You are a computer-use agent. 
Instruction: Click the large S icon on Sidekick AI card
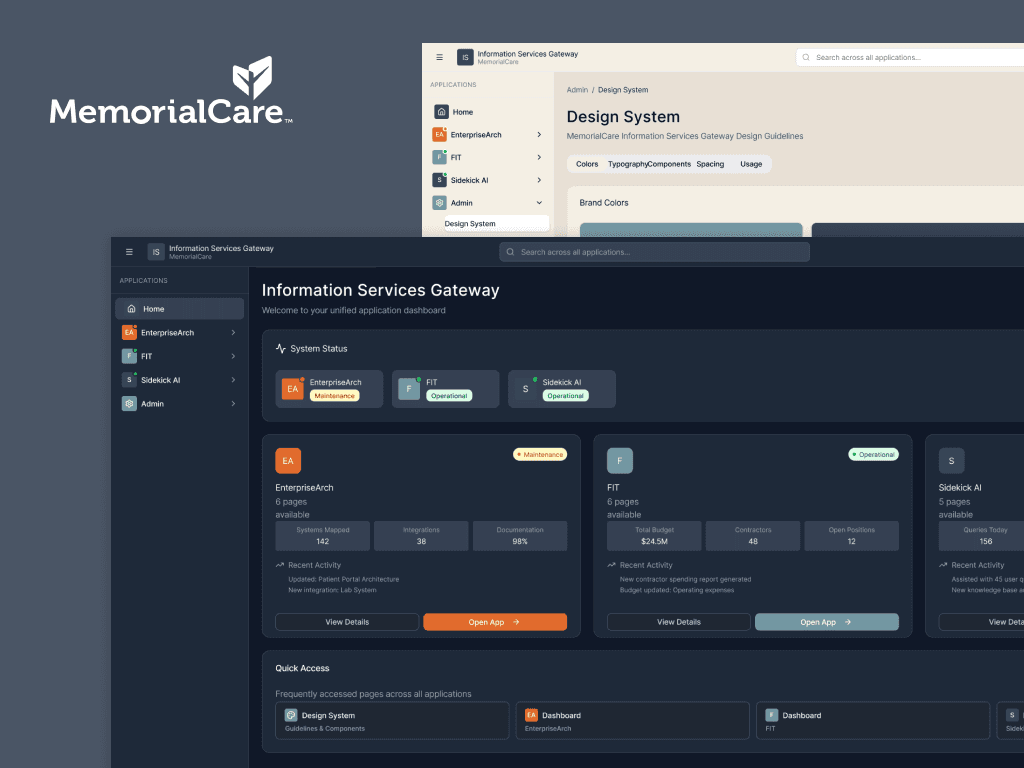point(952,461)
